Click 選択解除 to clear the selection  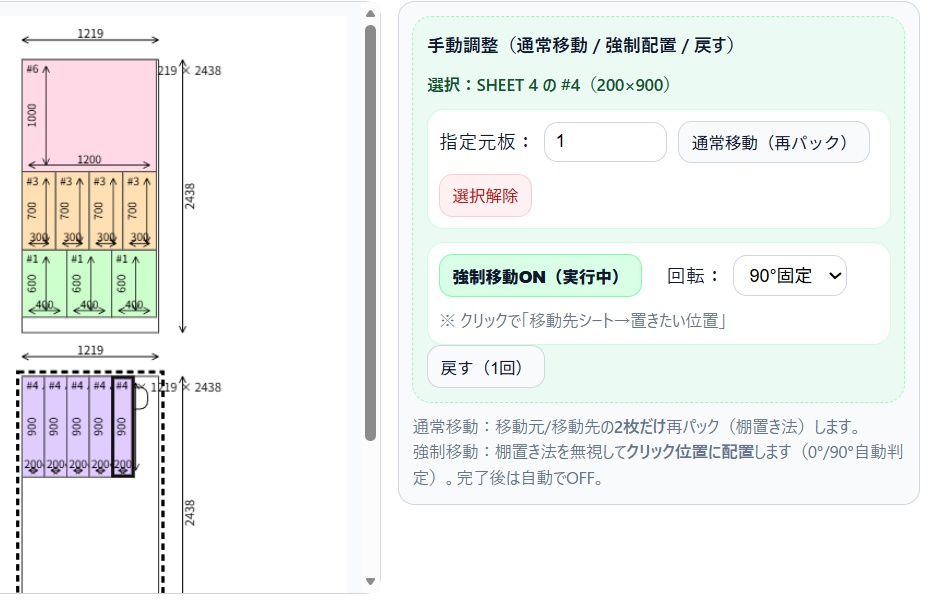(x=485, y=195)
